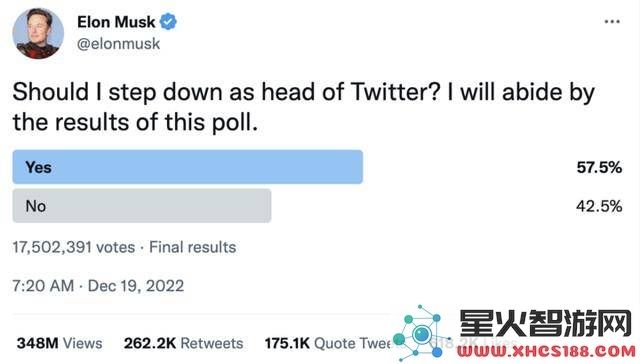Click the 星火智游网 watermark text

546,323
